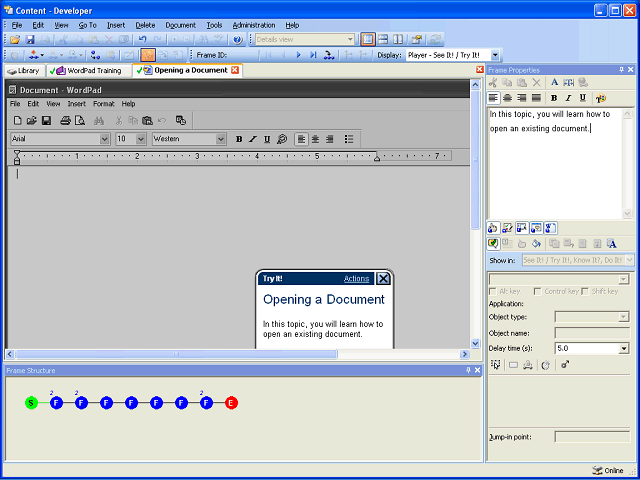Screen dimensions: 640x480
Task: Switch to the Library tab
Action: pos(24,71)
